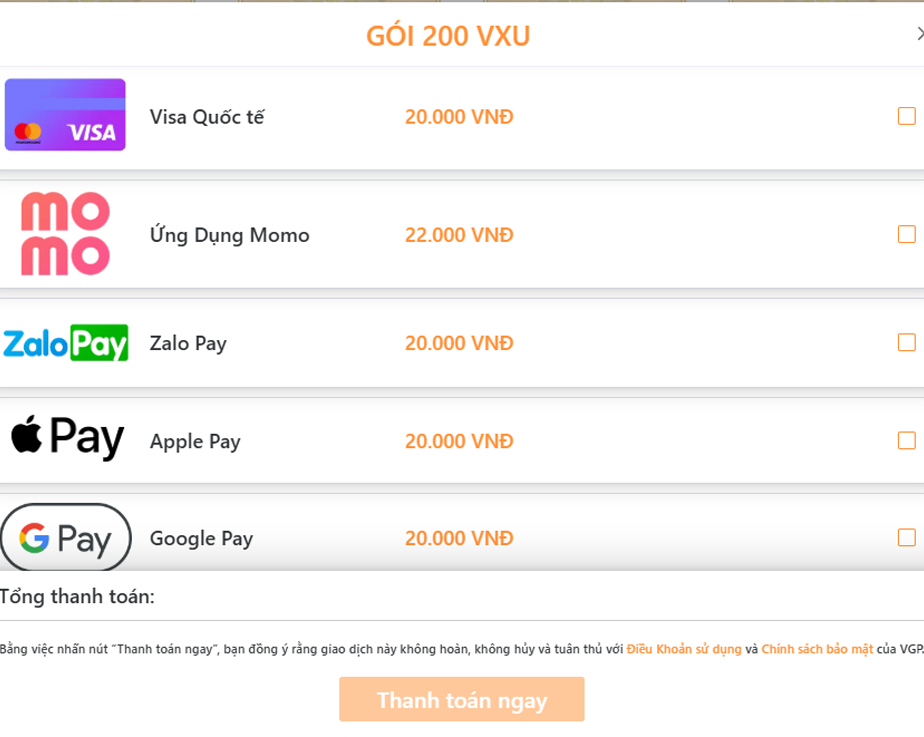Check the Apple Pay payment option box
The width and height of the screenshot is (924, 737).
(906, 440)
